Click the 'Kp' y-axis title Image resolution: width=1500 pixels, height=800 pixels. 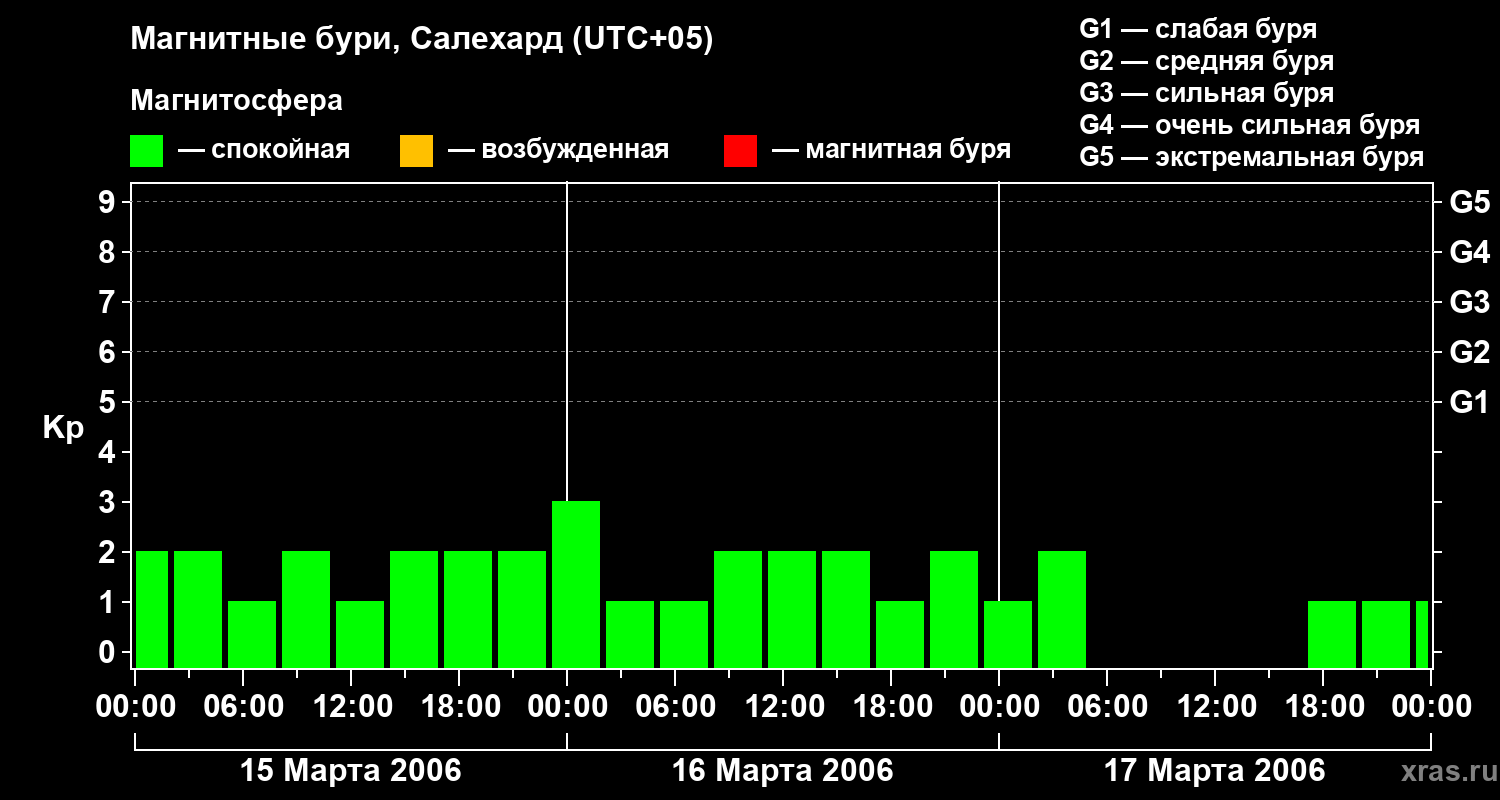63,428
